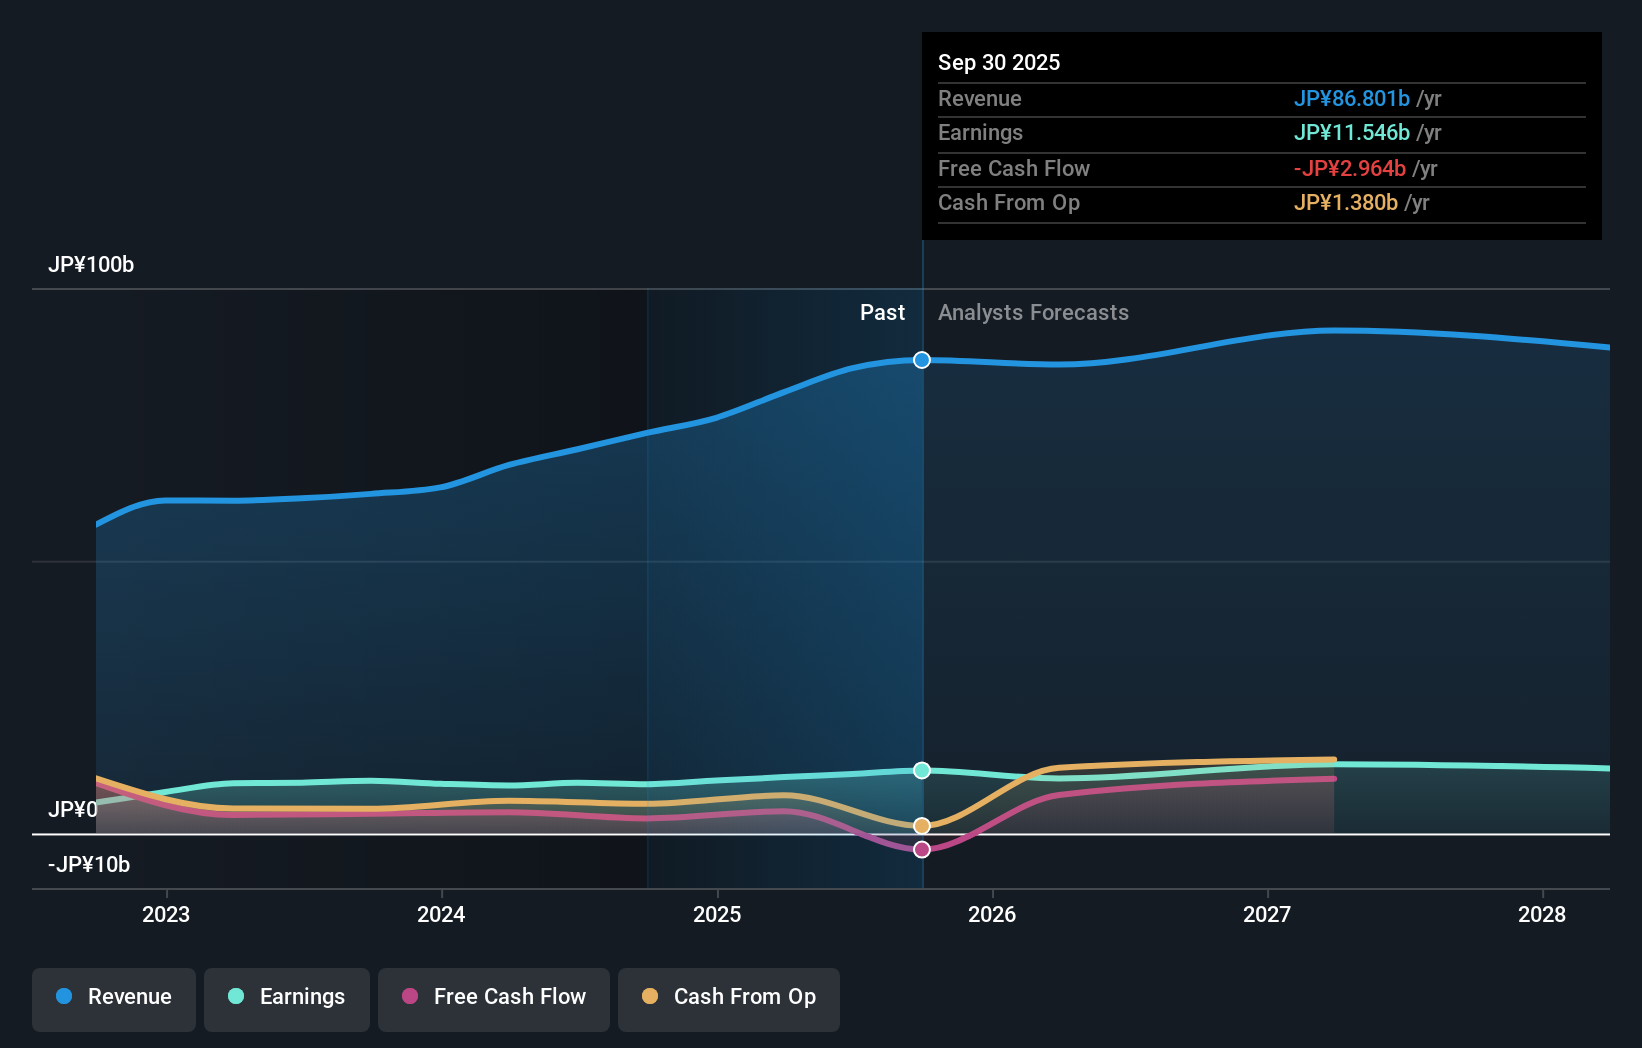Select the yellow Cash From Op dot
Image resolution: width=1642 pixels, height=1048 pixels.
tap(651, 997)
